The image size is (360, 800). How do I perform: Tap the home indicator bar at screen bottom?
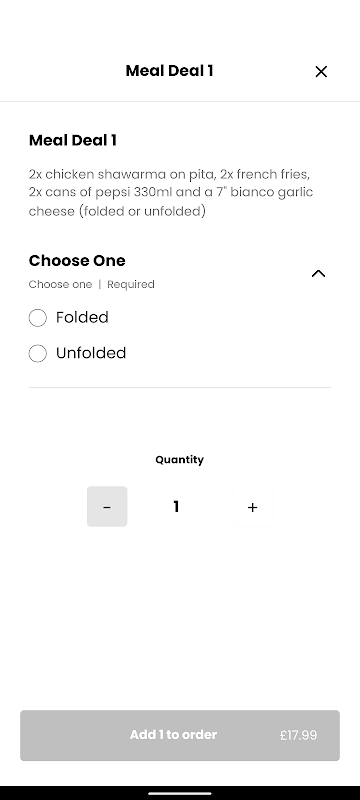[x=180, y=793]
